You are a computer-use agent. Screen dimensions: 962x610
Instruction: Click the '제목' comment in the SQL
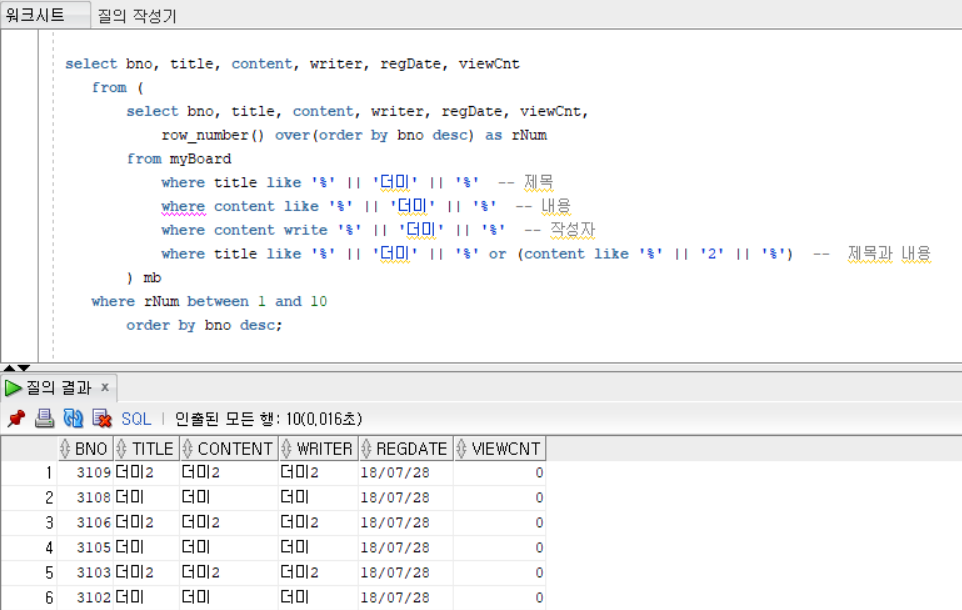[539, 182]
